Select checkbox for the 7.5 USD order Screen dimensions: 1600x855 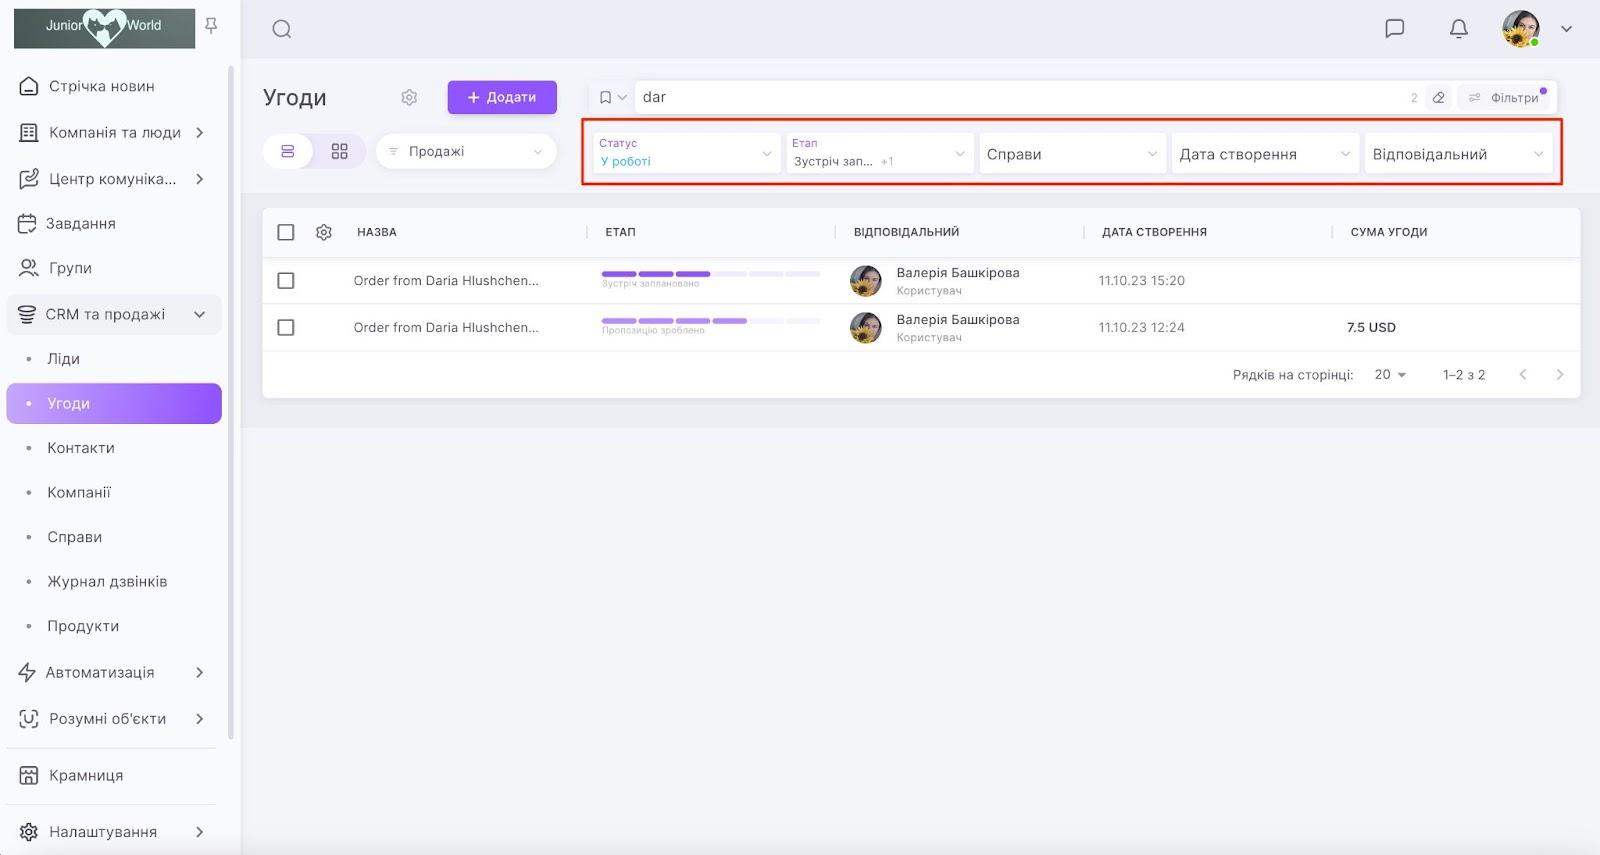click(286, 327)
